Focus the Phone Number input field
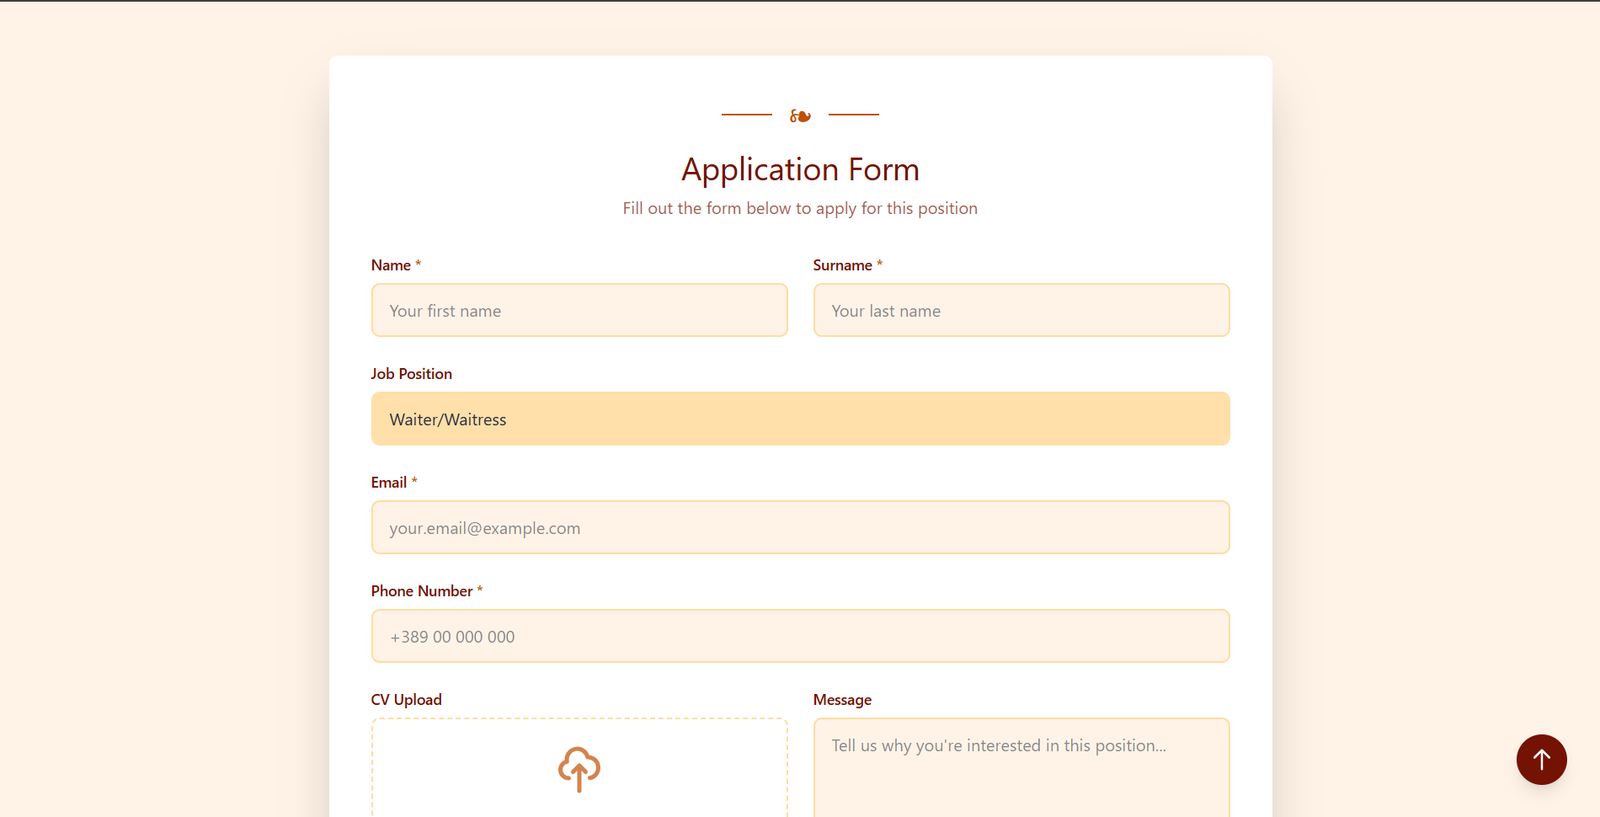The image size is (1600, 817). click(800, 636)
